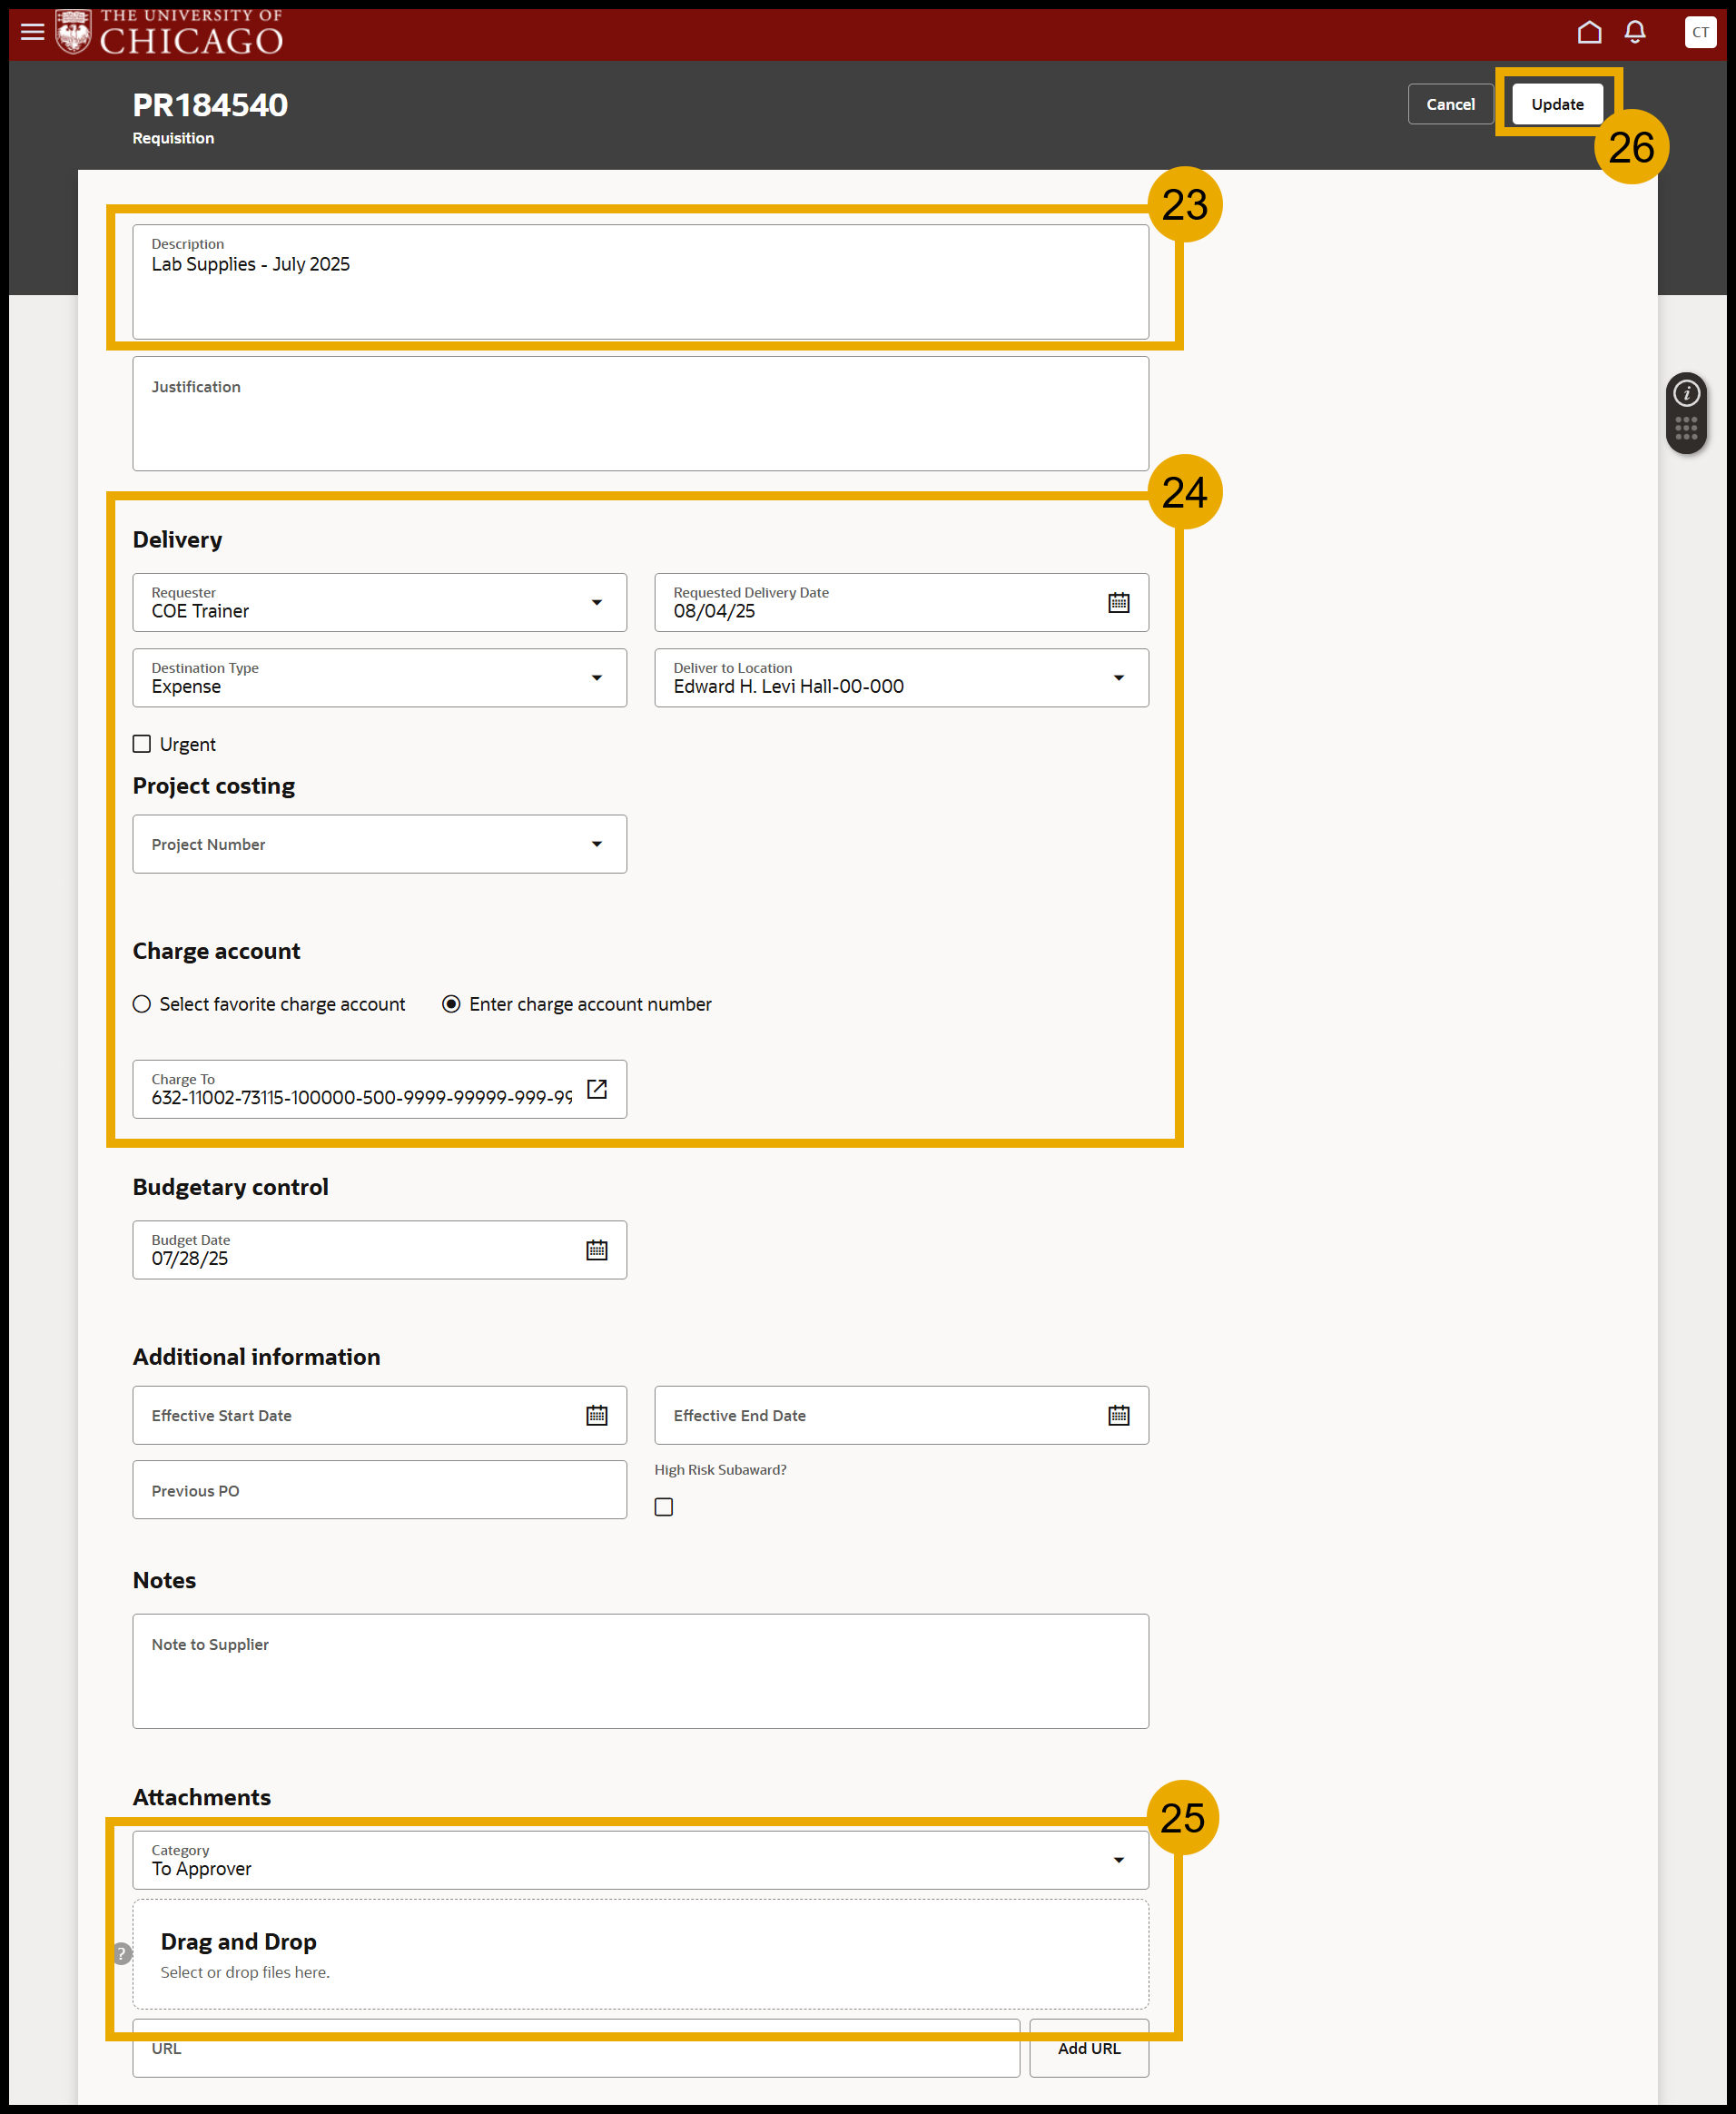Click the help icon near Drag and Drop

[x=122, y=1952]
